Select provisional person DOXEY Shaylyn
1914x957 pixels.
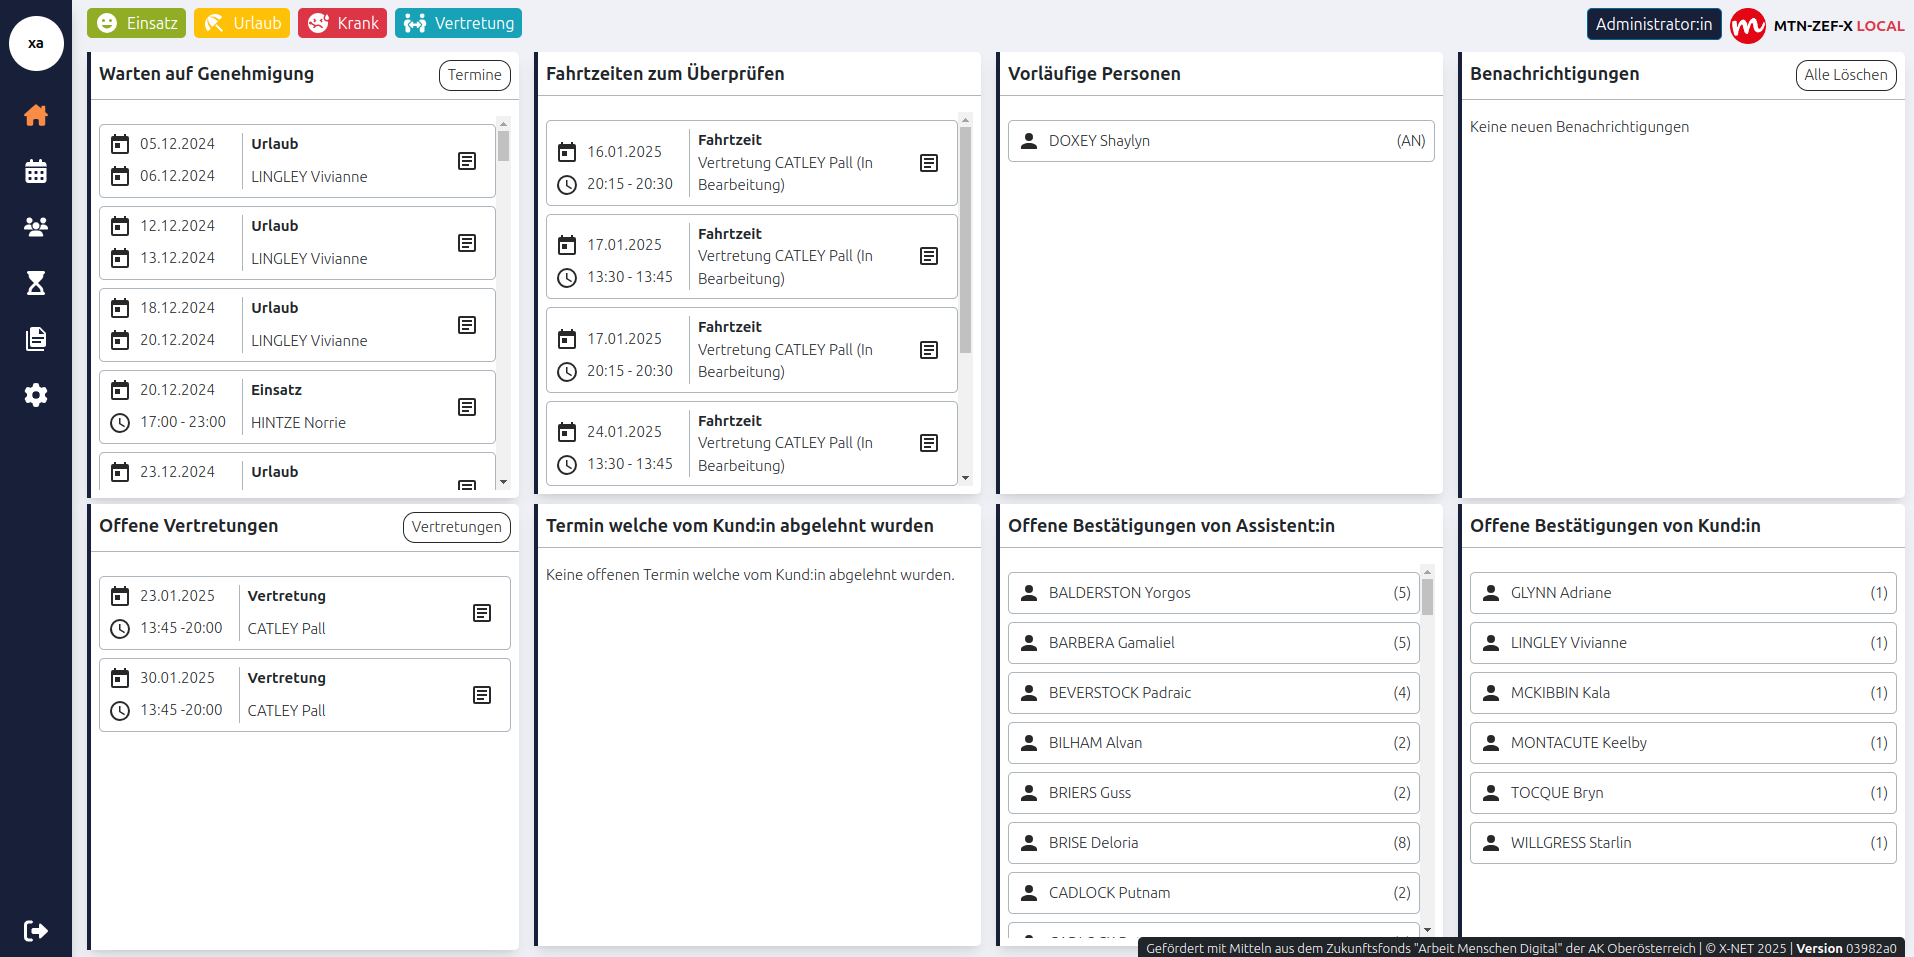[1220, 141]
